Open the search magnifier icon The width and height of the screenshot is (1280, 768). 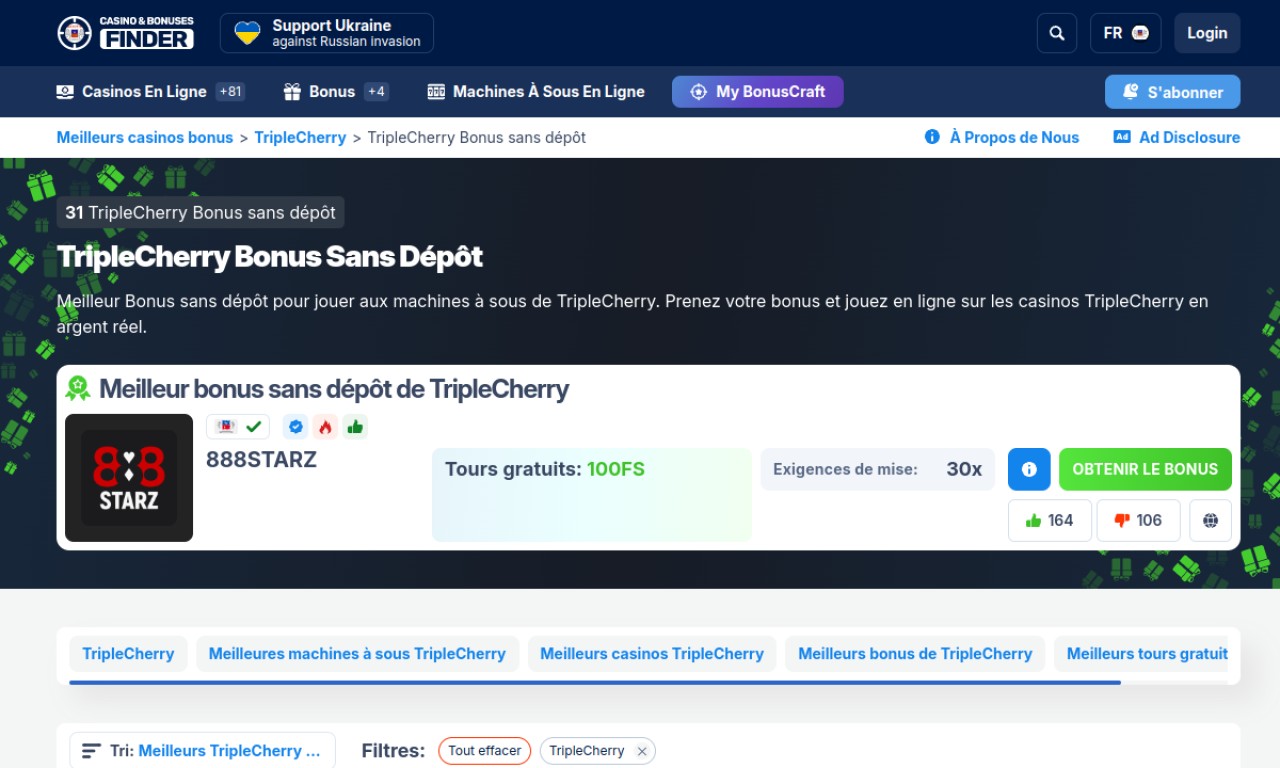(1057, 33)
